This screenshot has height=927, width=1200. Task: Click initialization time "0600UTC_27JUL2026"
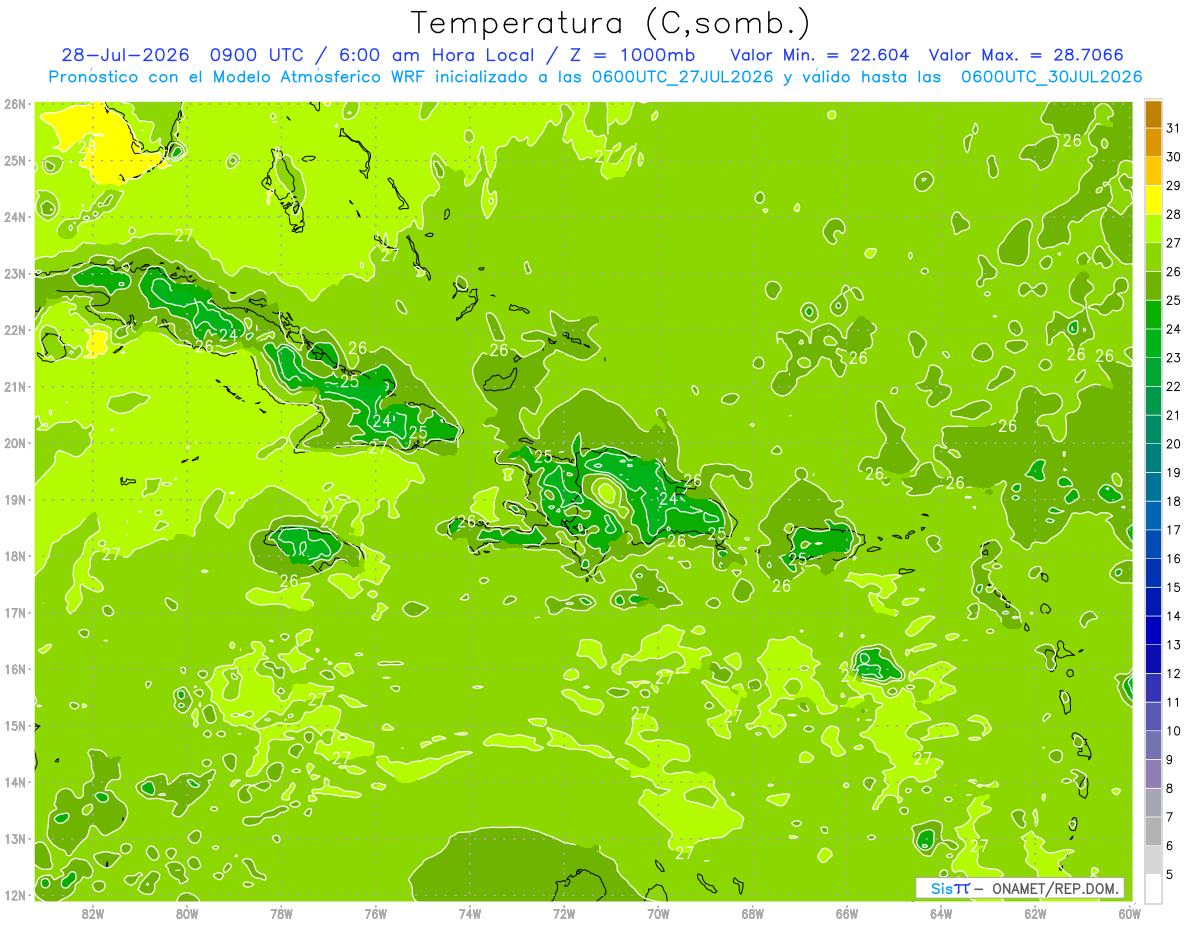[x=682, y=76]
